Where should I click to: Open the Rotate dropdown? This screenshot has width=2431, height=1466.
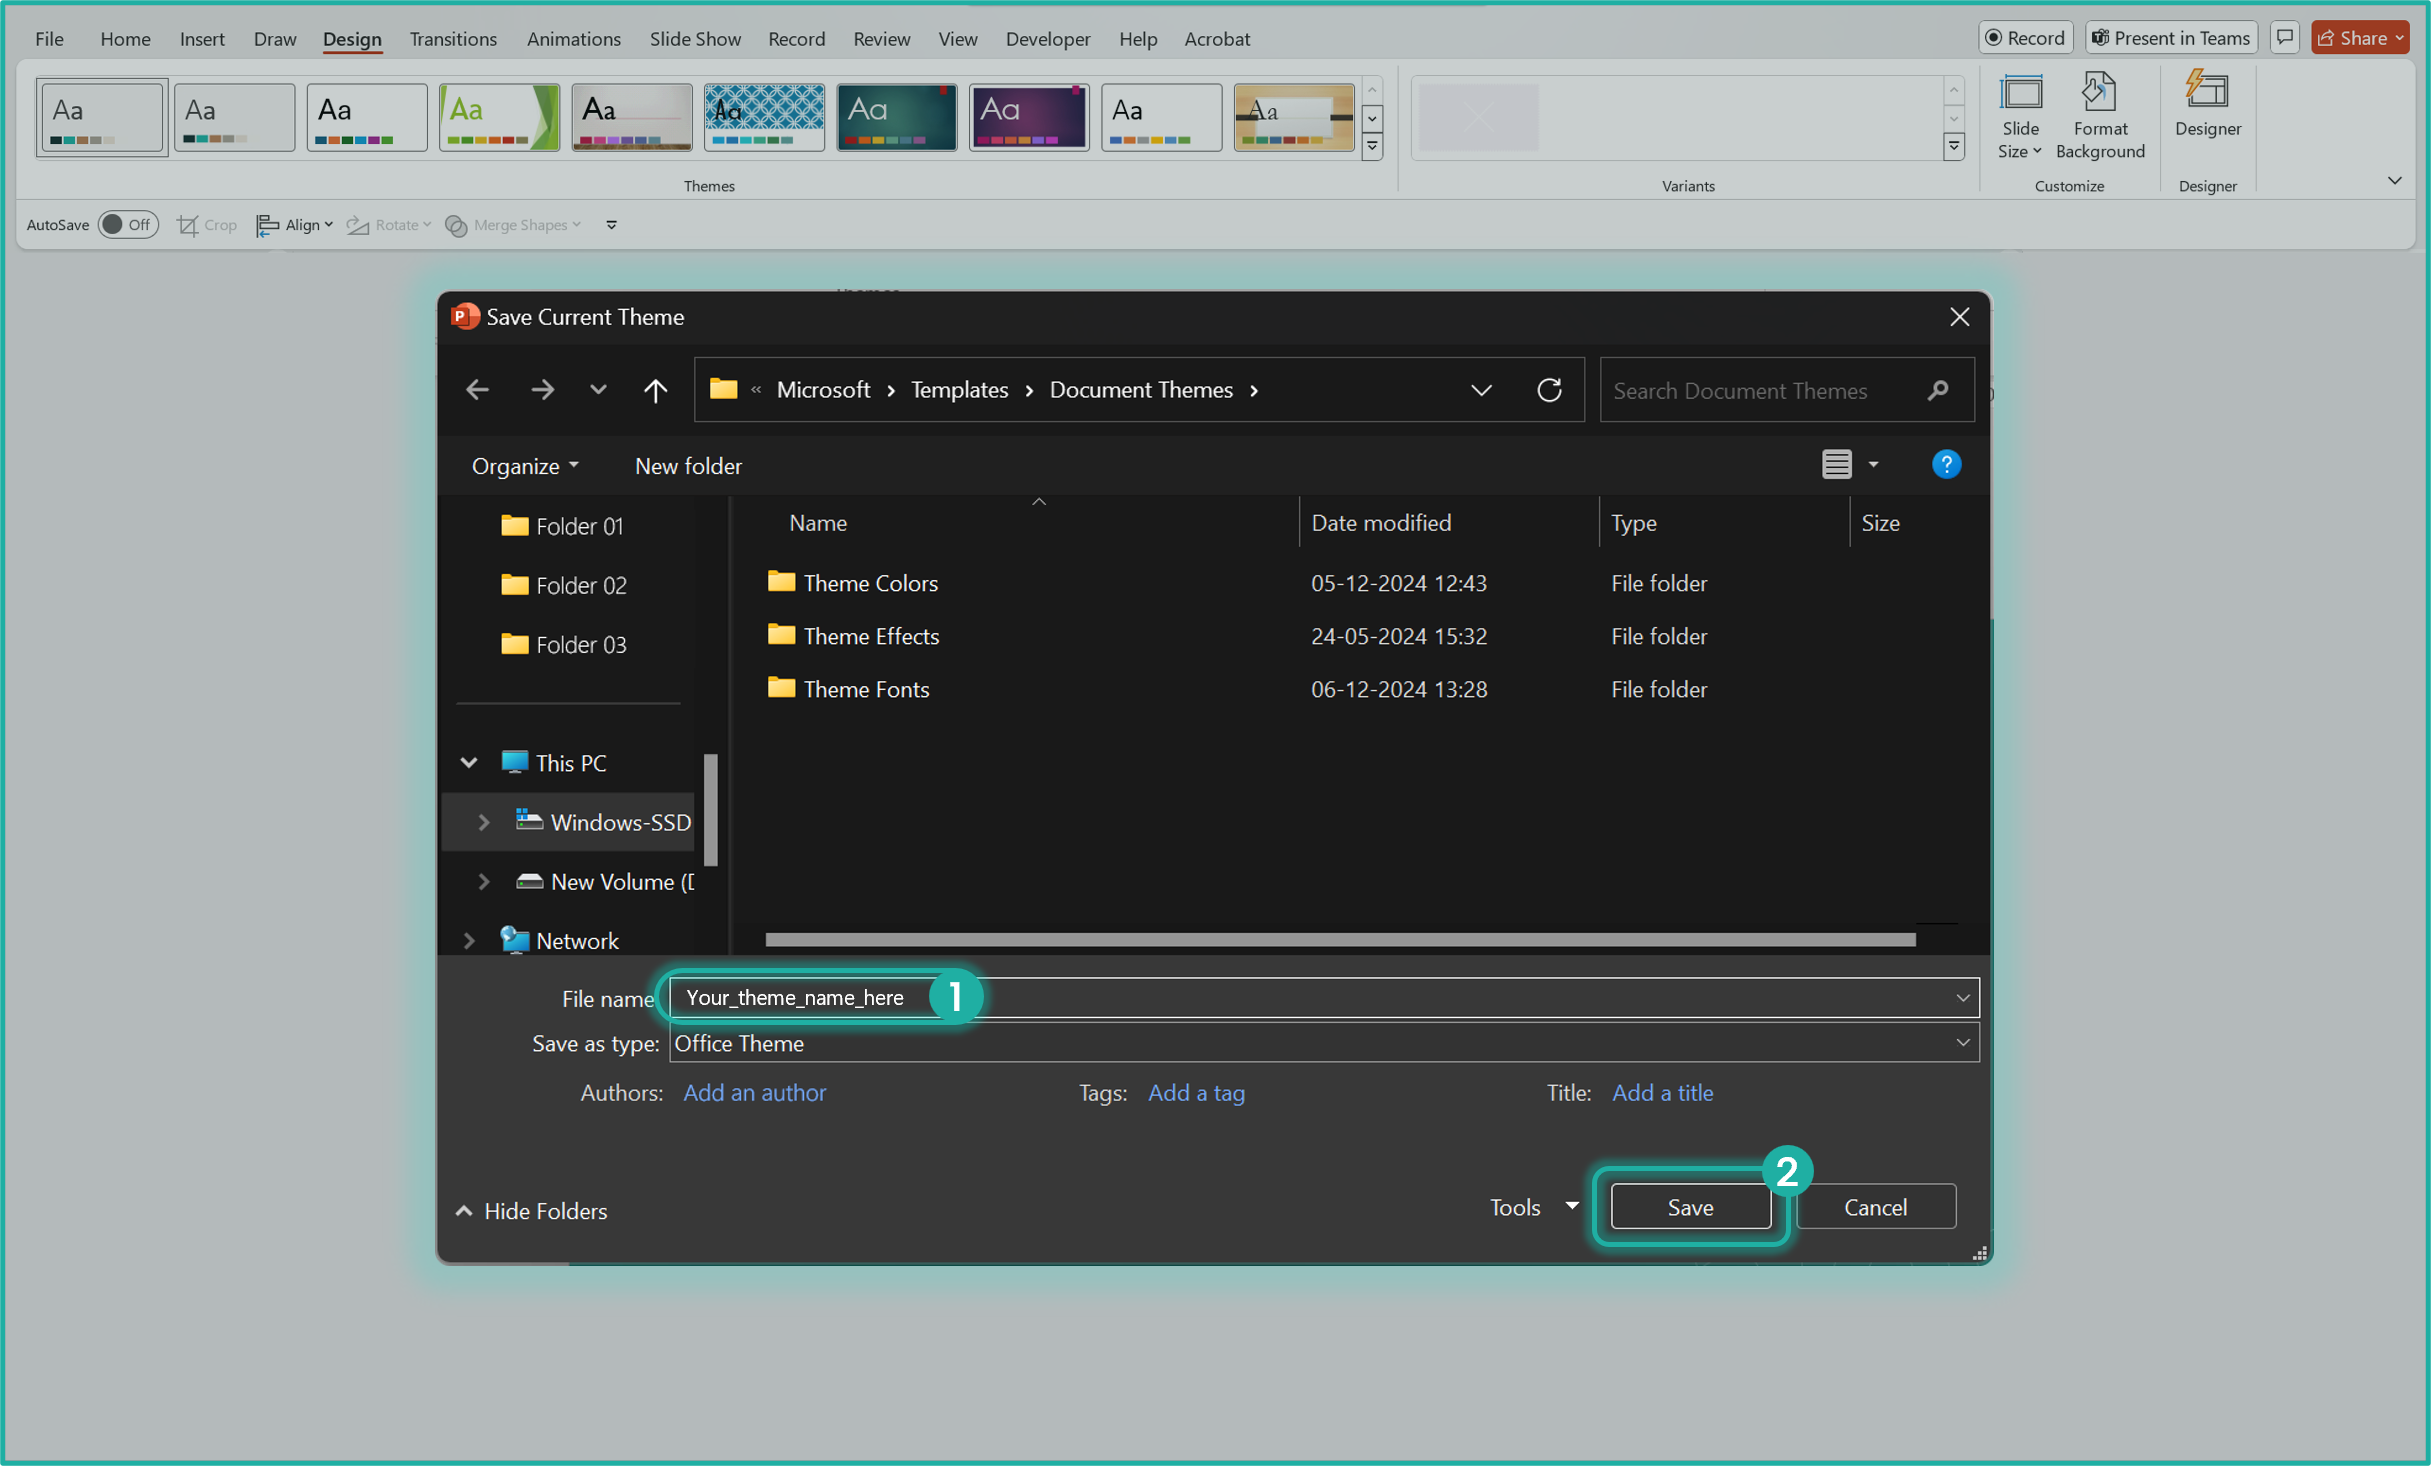coord(389,225)
